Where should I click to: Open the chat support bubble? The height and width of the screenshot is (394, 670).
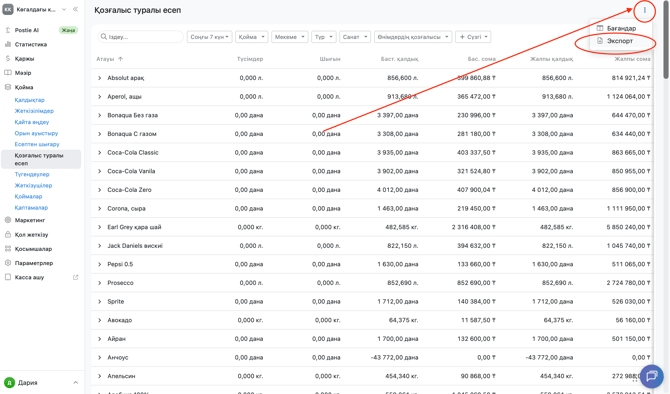652,376
